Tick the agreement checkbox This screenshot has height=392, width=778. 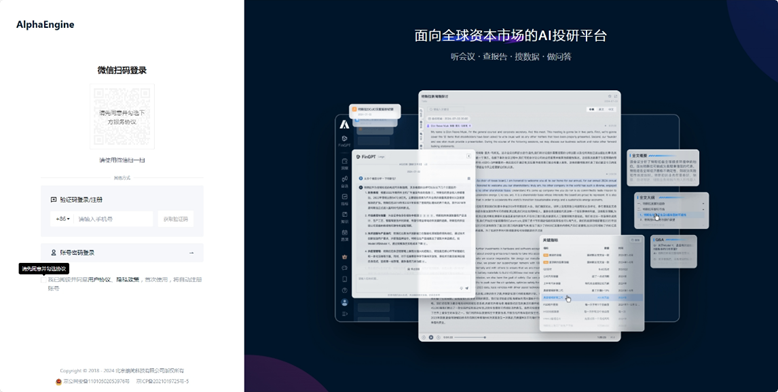tap(44, 280)
